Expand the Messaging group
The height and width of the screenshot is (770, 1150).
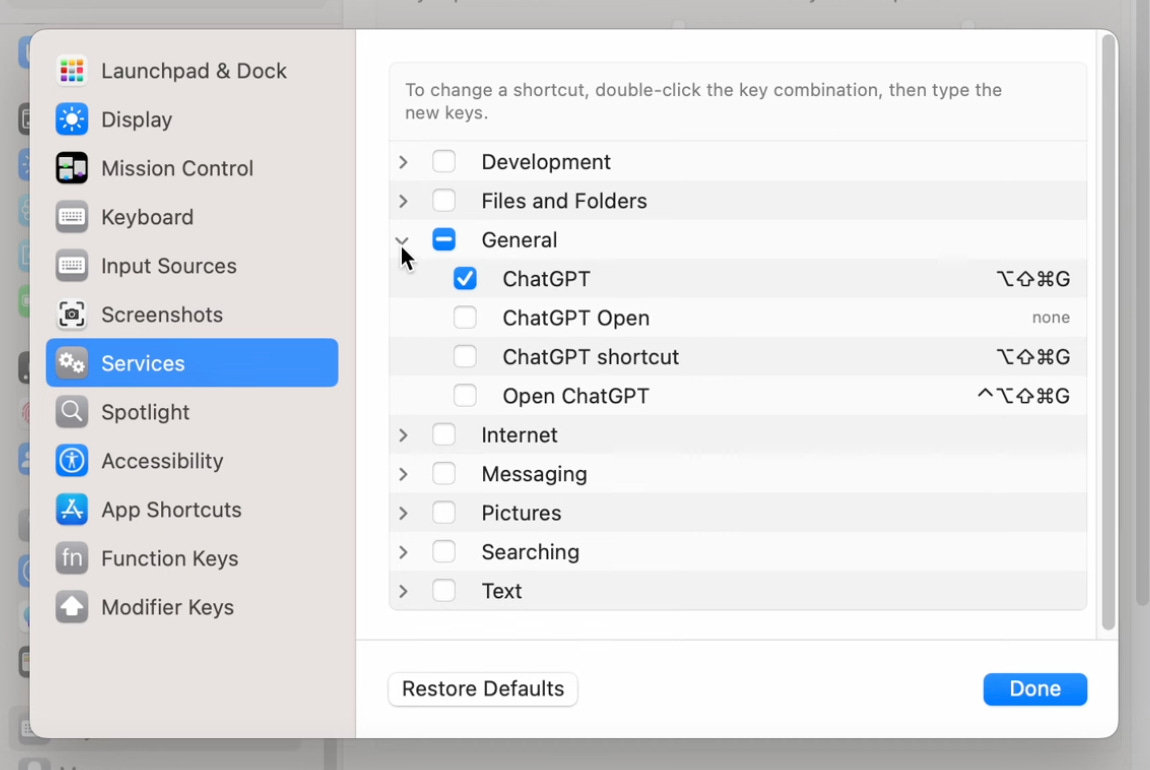pyautogui.click(x=403, y=474)
